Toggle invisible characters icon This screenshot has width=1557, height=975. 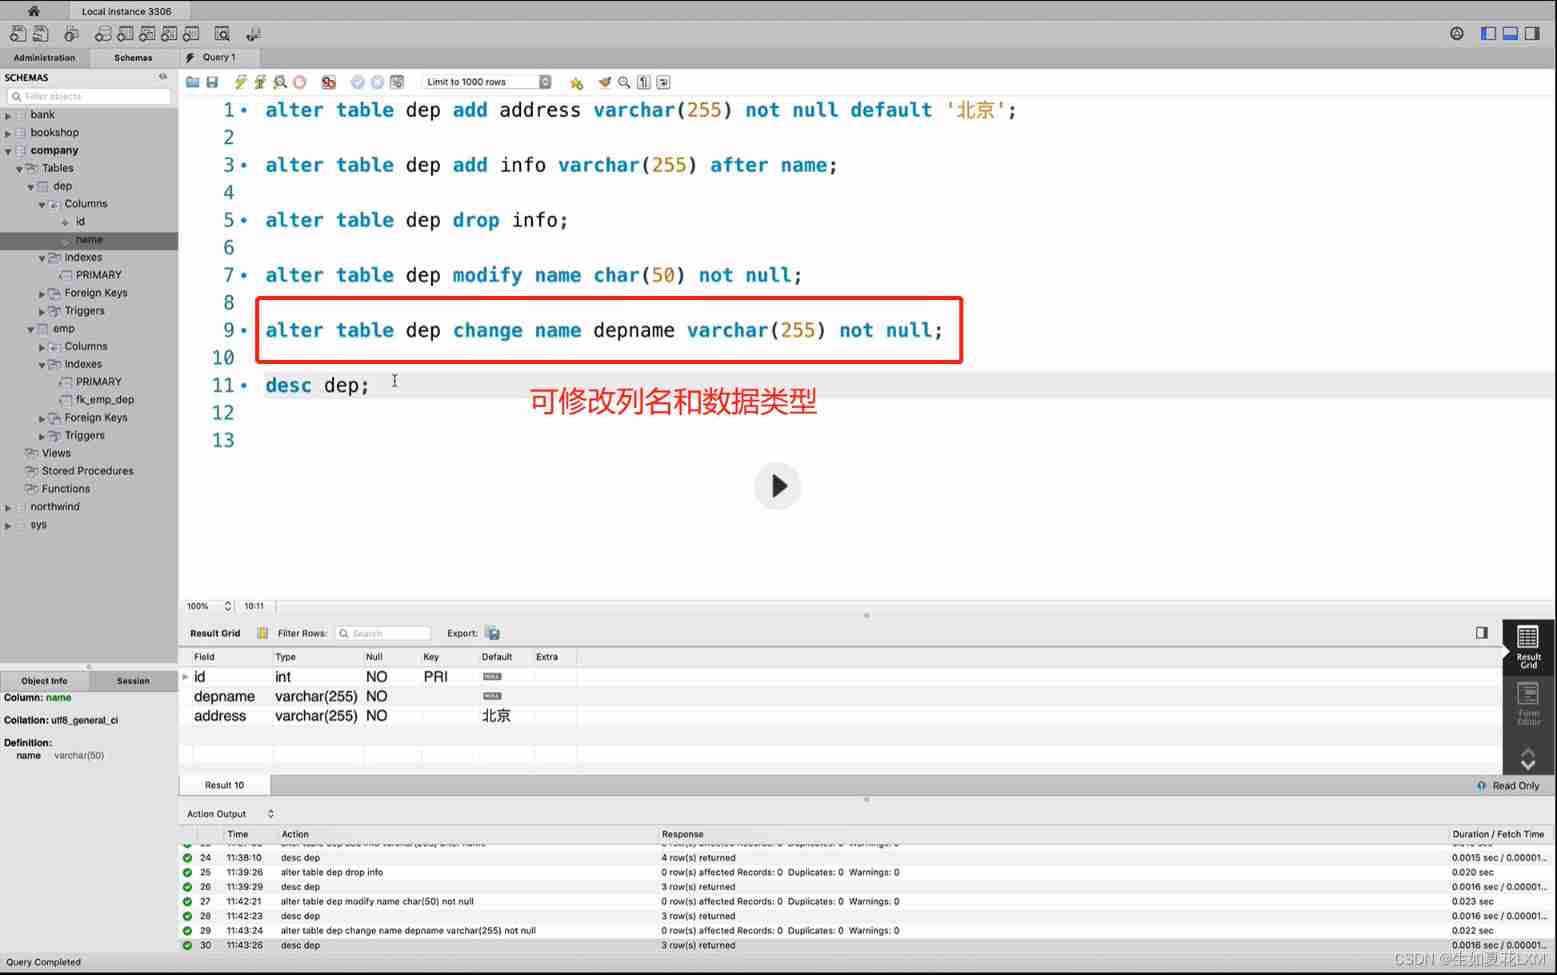point(644,82)
